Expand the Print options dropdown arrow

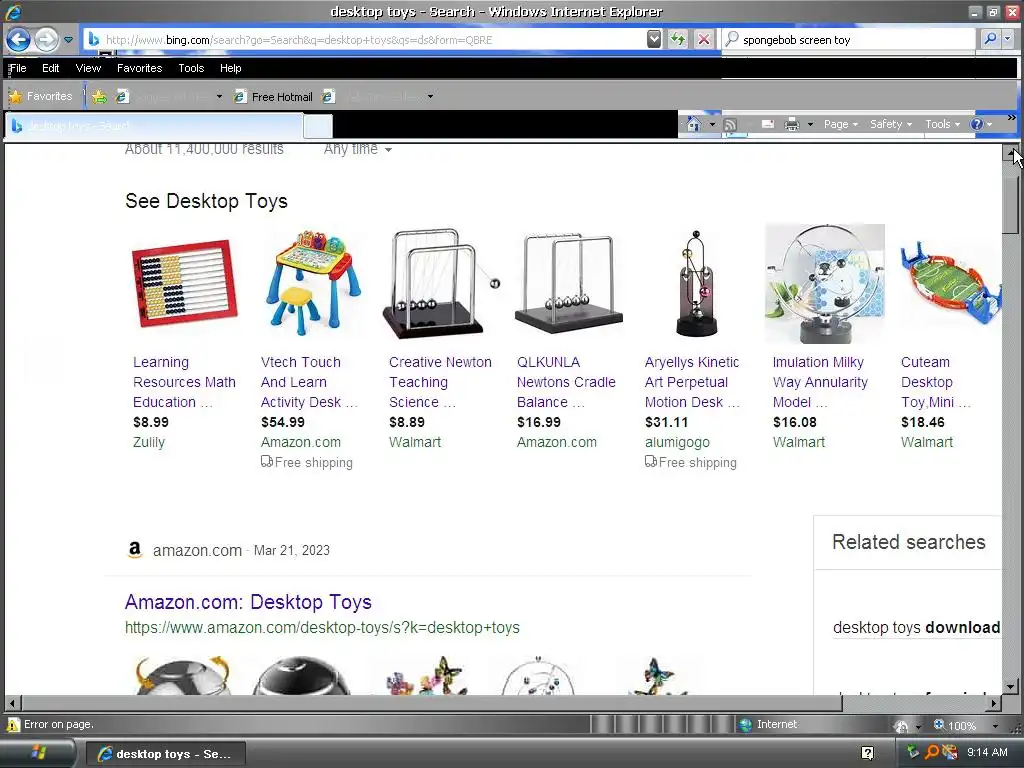(x=810, y=124)
